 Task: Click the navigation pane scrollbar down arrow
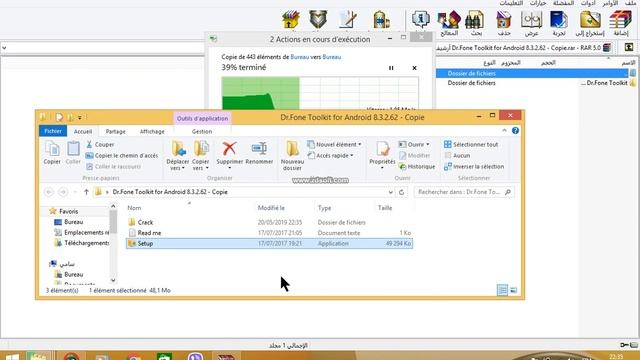click(x=113, y=280)
